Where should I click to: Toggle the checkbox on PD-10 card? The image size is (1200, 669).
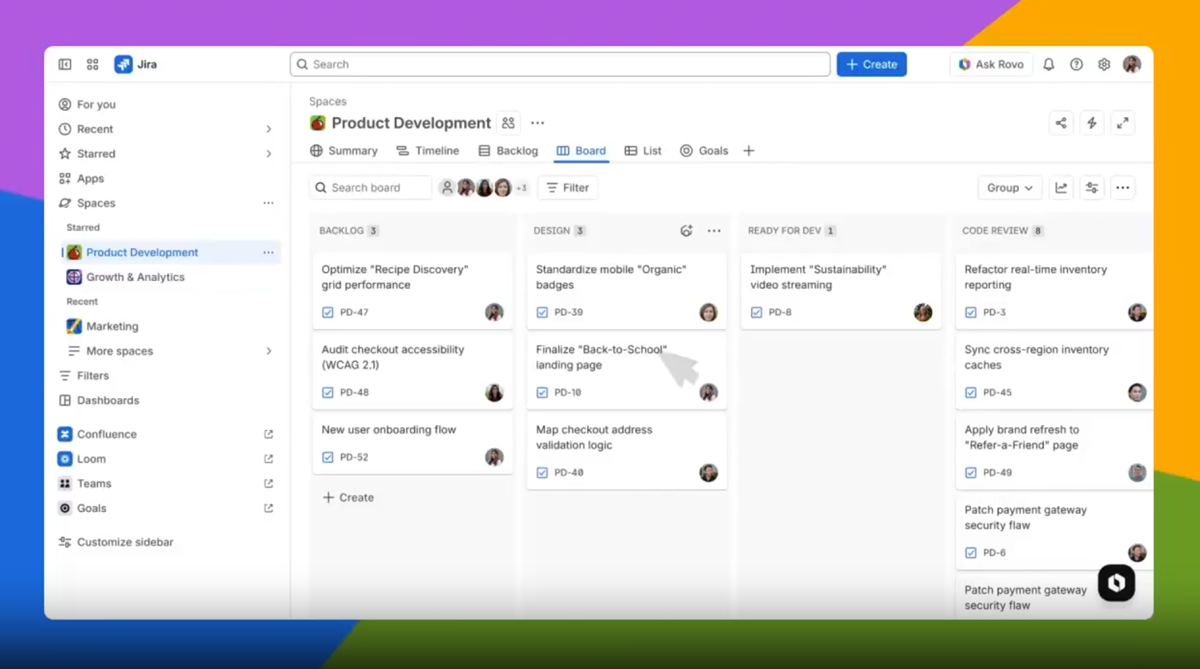541,392
